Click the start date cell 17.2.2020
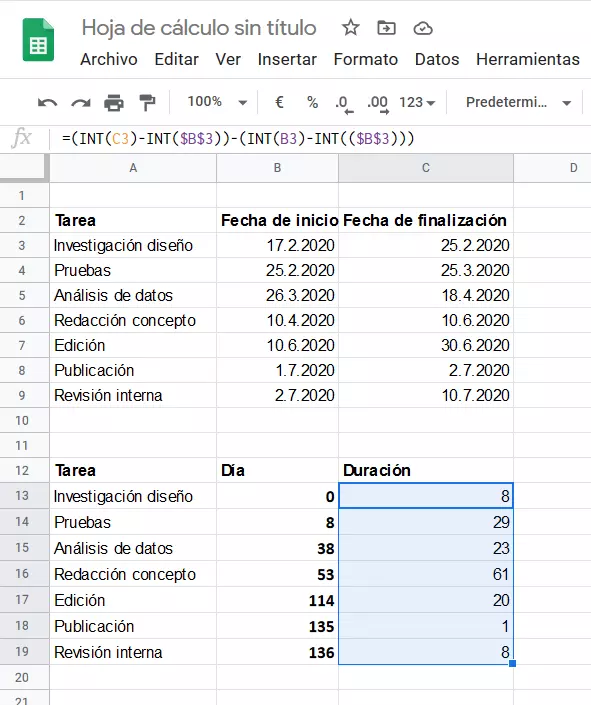Image resolution: width=591 pixels, height=705 pixels. point(278,245)
